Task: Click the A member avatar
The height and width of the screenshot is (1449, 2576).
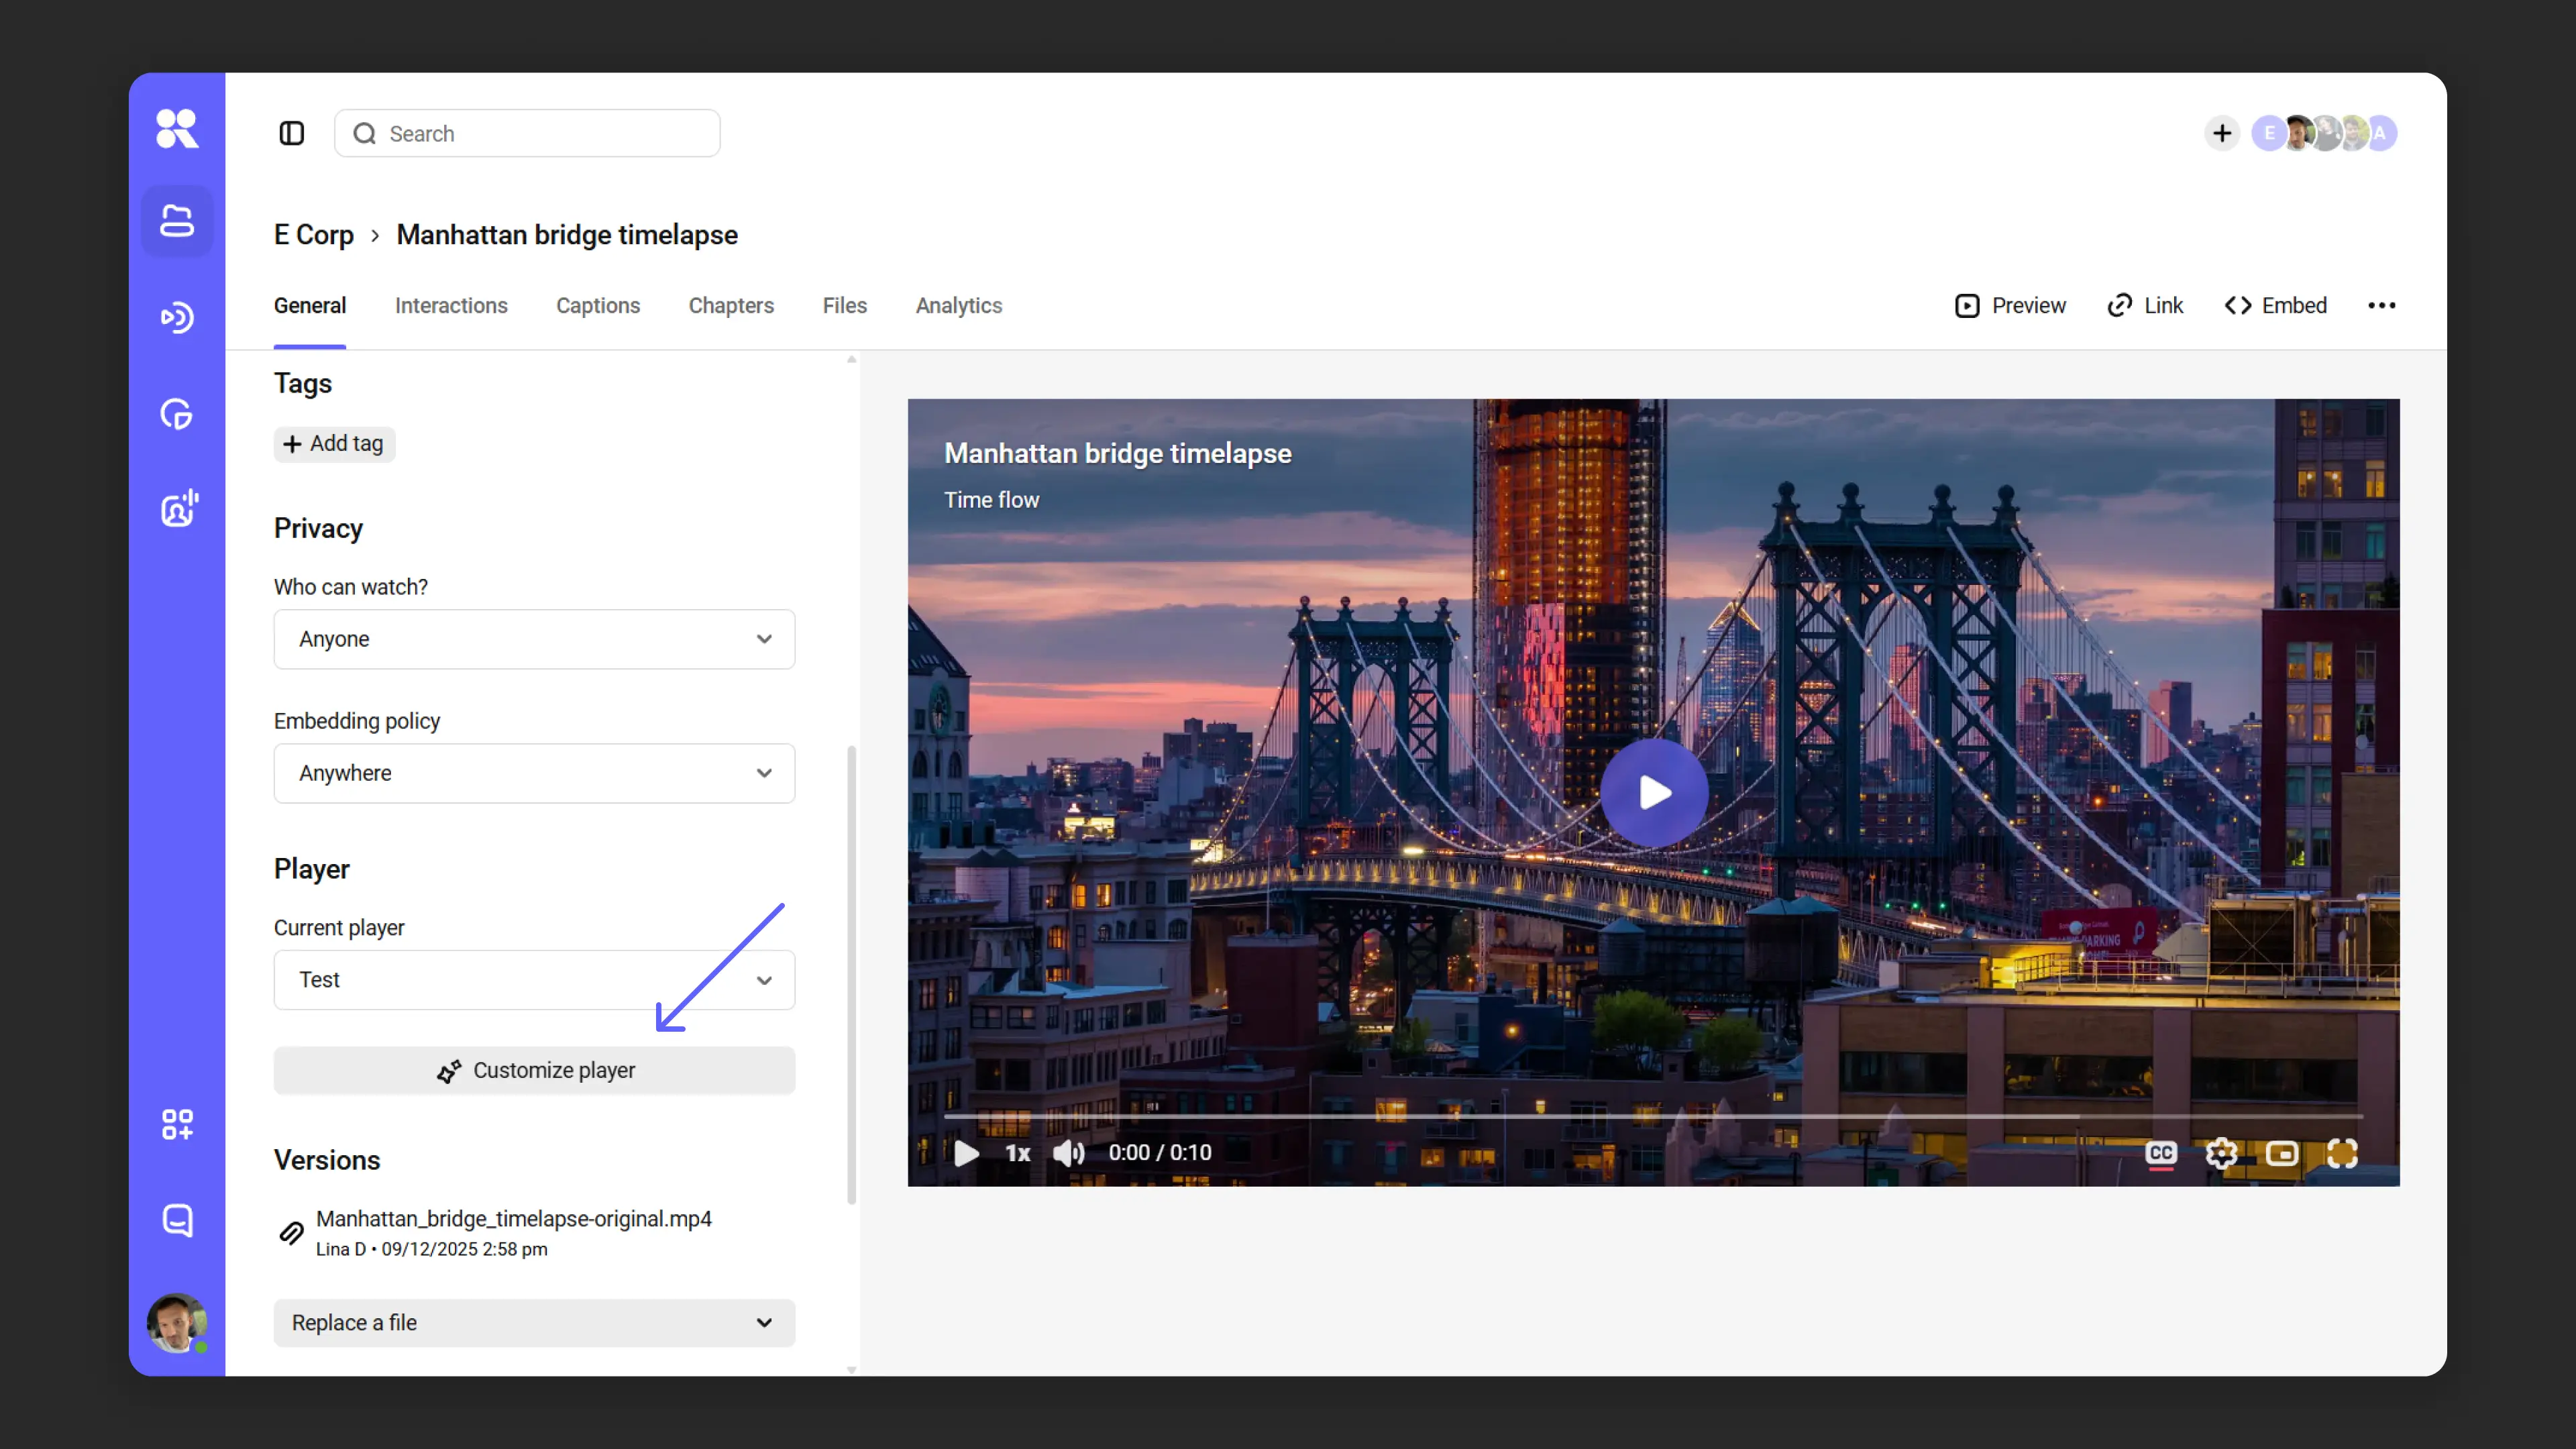Action: [x=2381, y=133]
